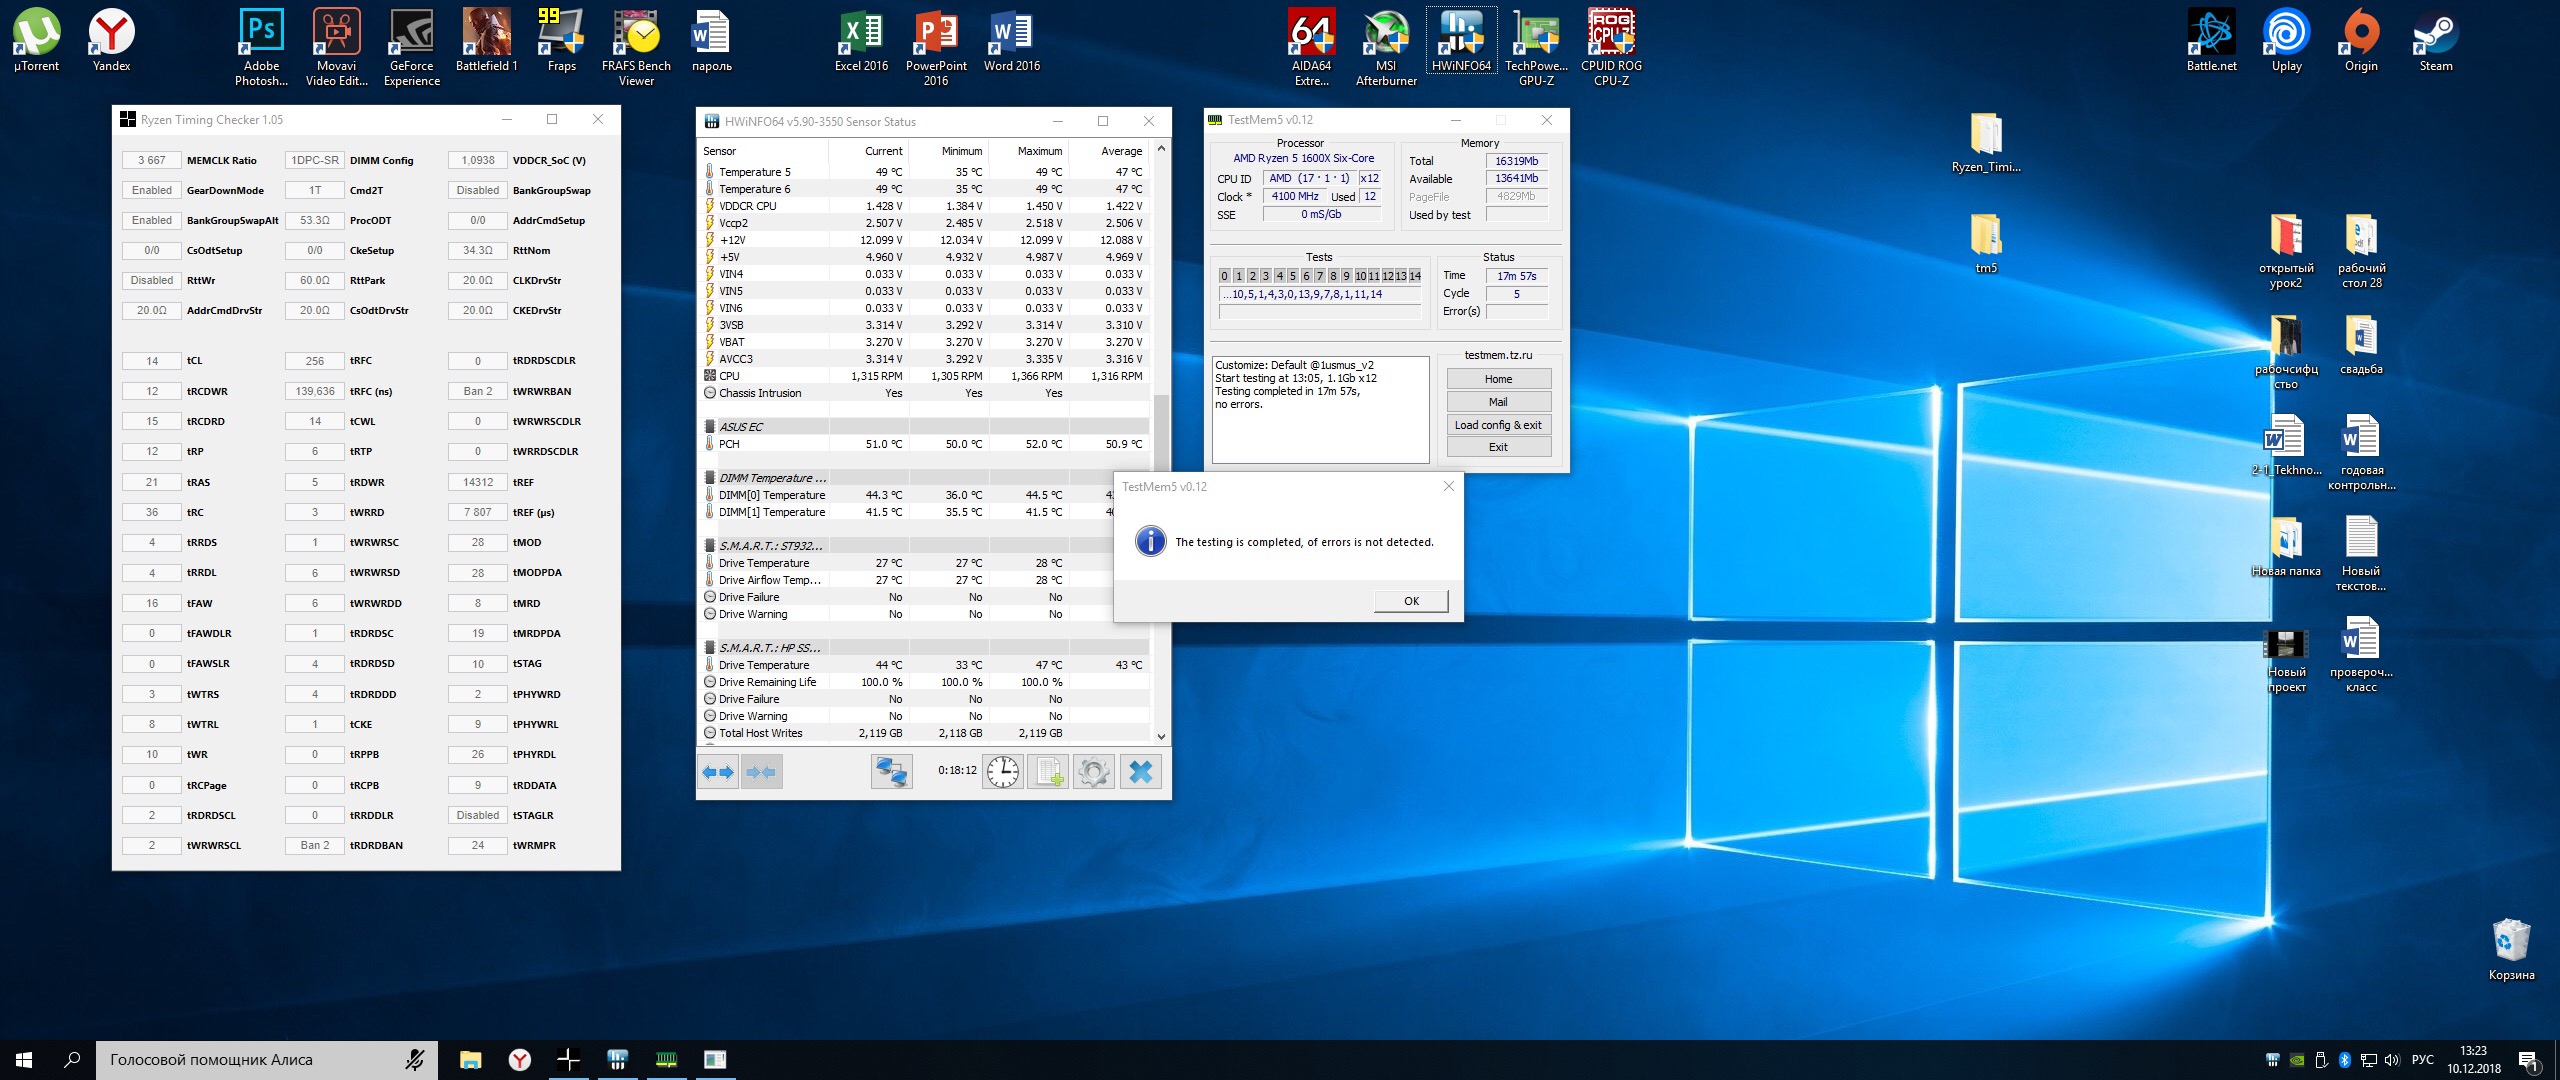This screenshot has height=1080, width=2560.
Task: Open File Explorer from taskbar
Action: (x=470, y=1060)
